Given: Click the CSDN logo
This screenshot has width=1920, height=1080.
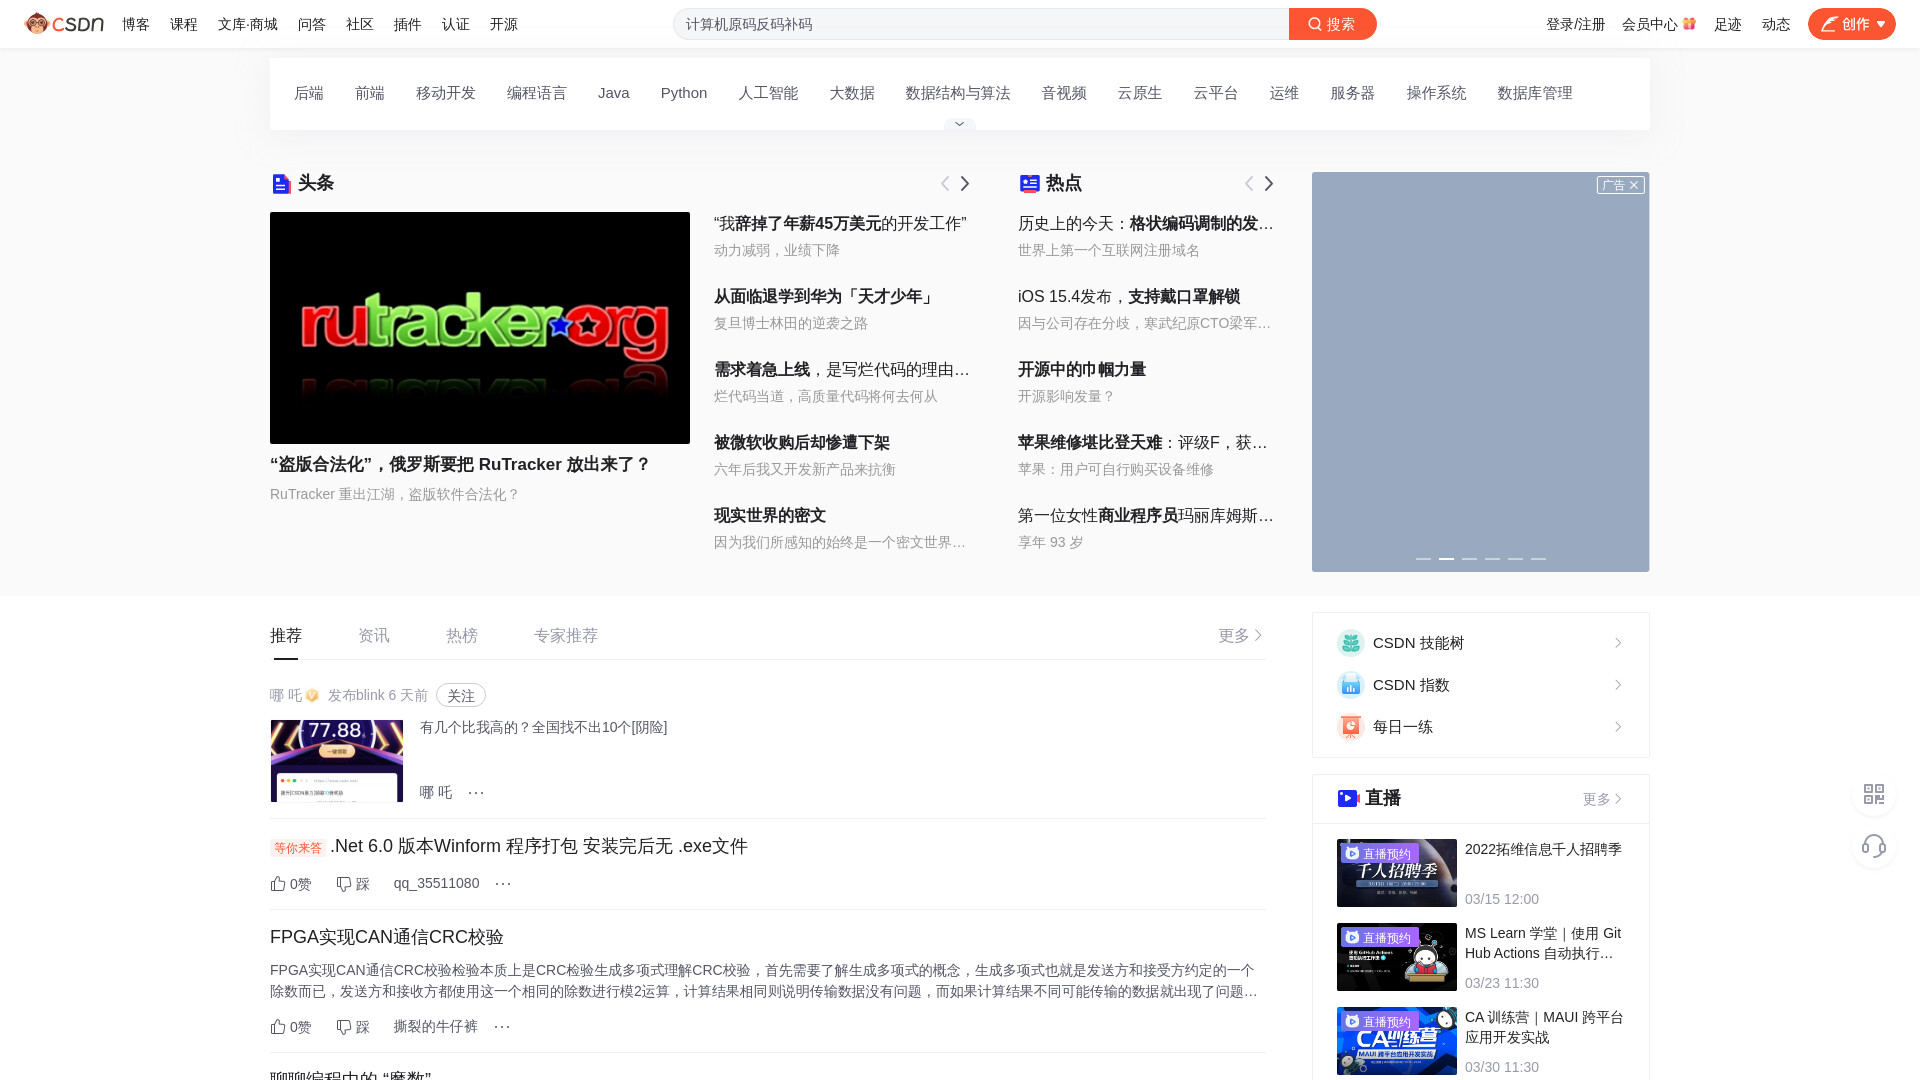Looking at the screenshot, I should click(x=64, y=24).
